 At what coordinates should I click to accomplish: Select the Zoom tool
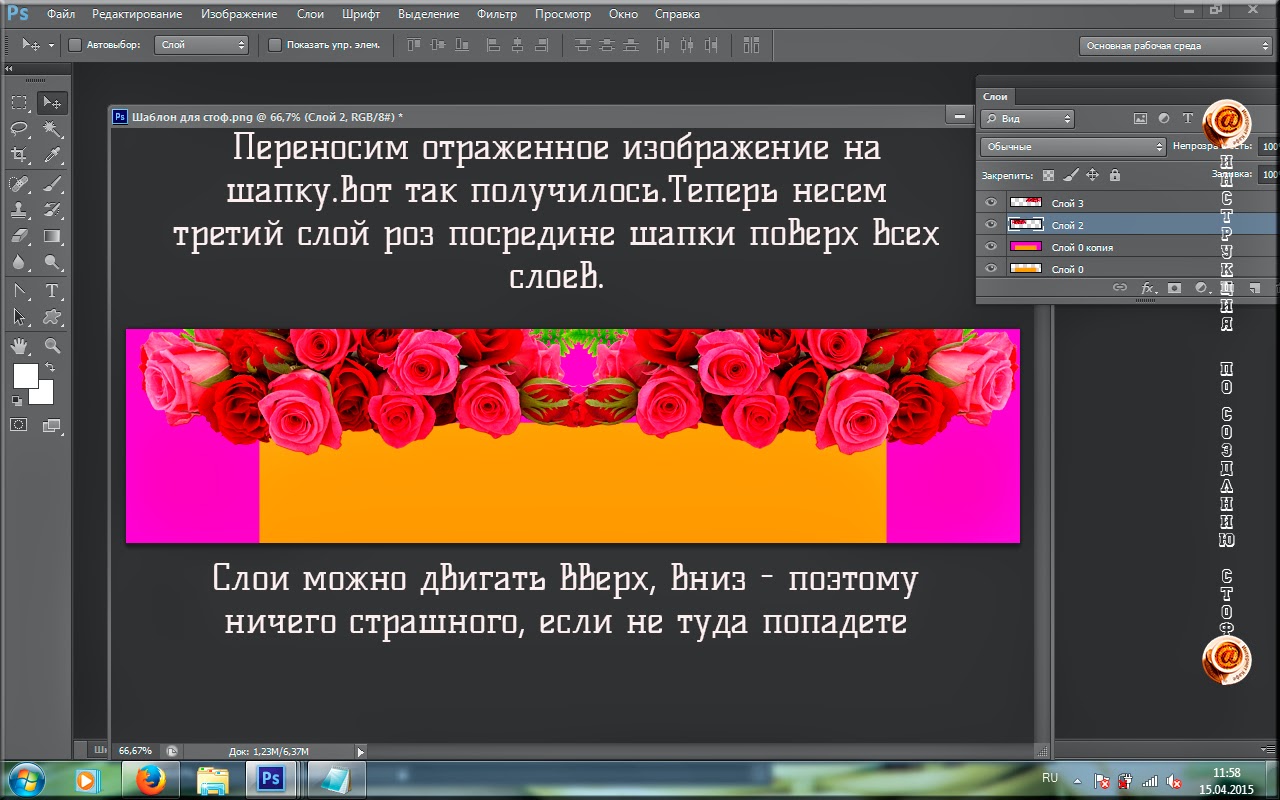(x=52, y=346)
